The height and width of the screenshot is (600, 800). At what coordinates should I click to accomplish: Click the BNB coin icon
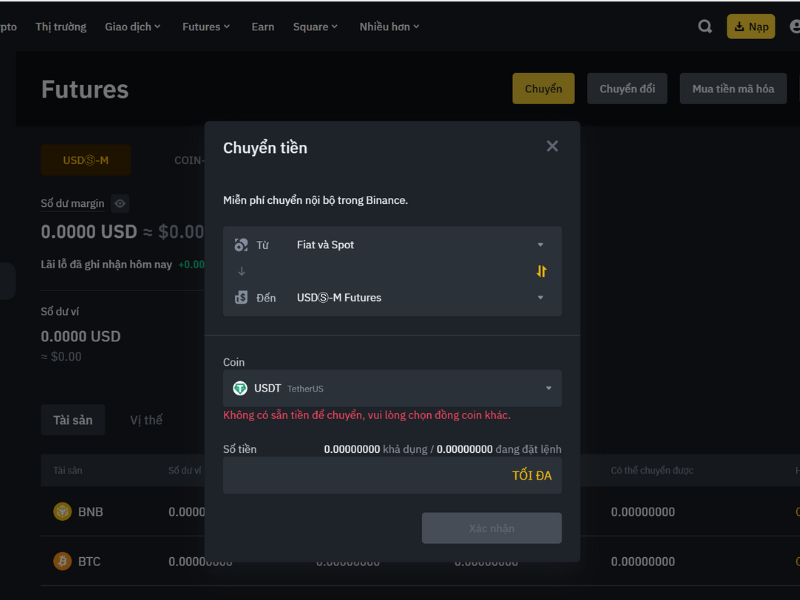point(62,511)
